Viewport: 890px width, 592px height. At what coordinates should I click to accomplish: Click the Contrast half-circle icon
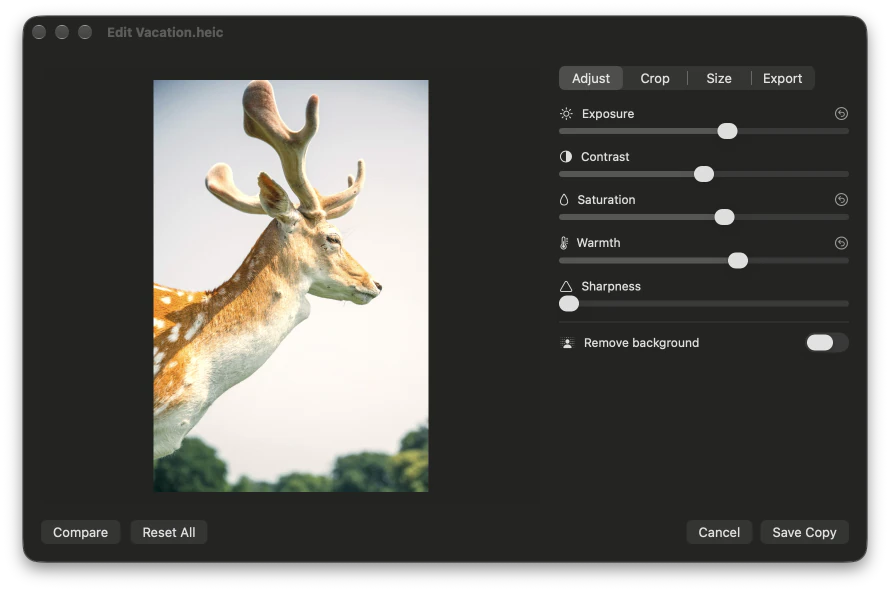pos(566,157)
